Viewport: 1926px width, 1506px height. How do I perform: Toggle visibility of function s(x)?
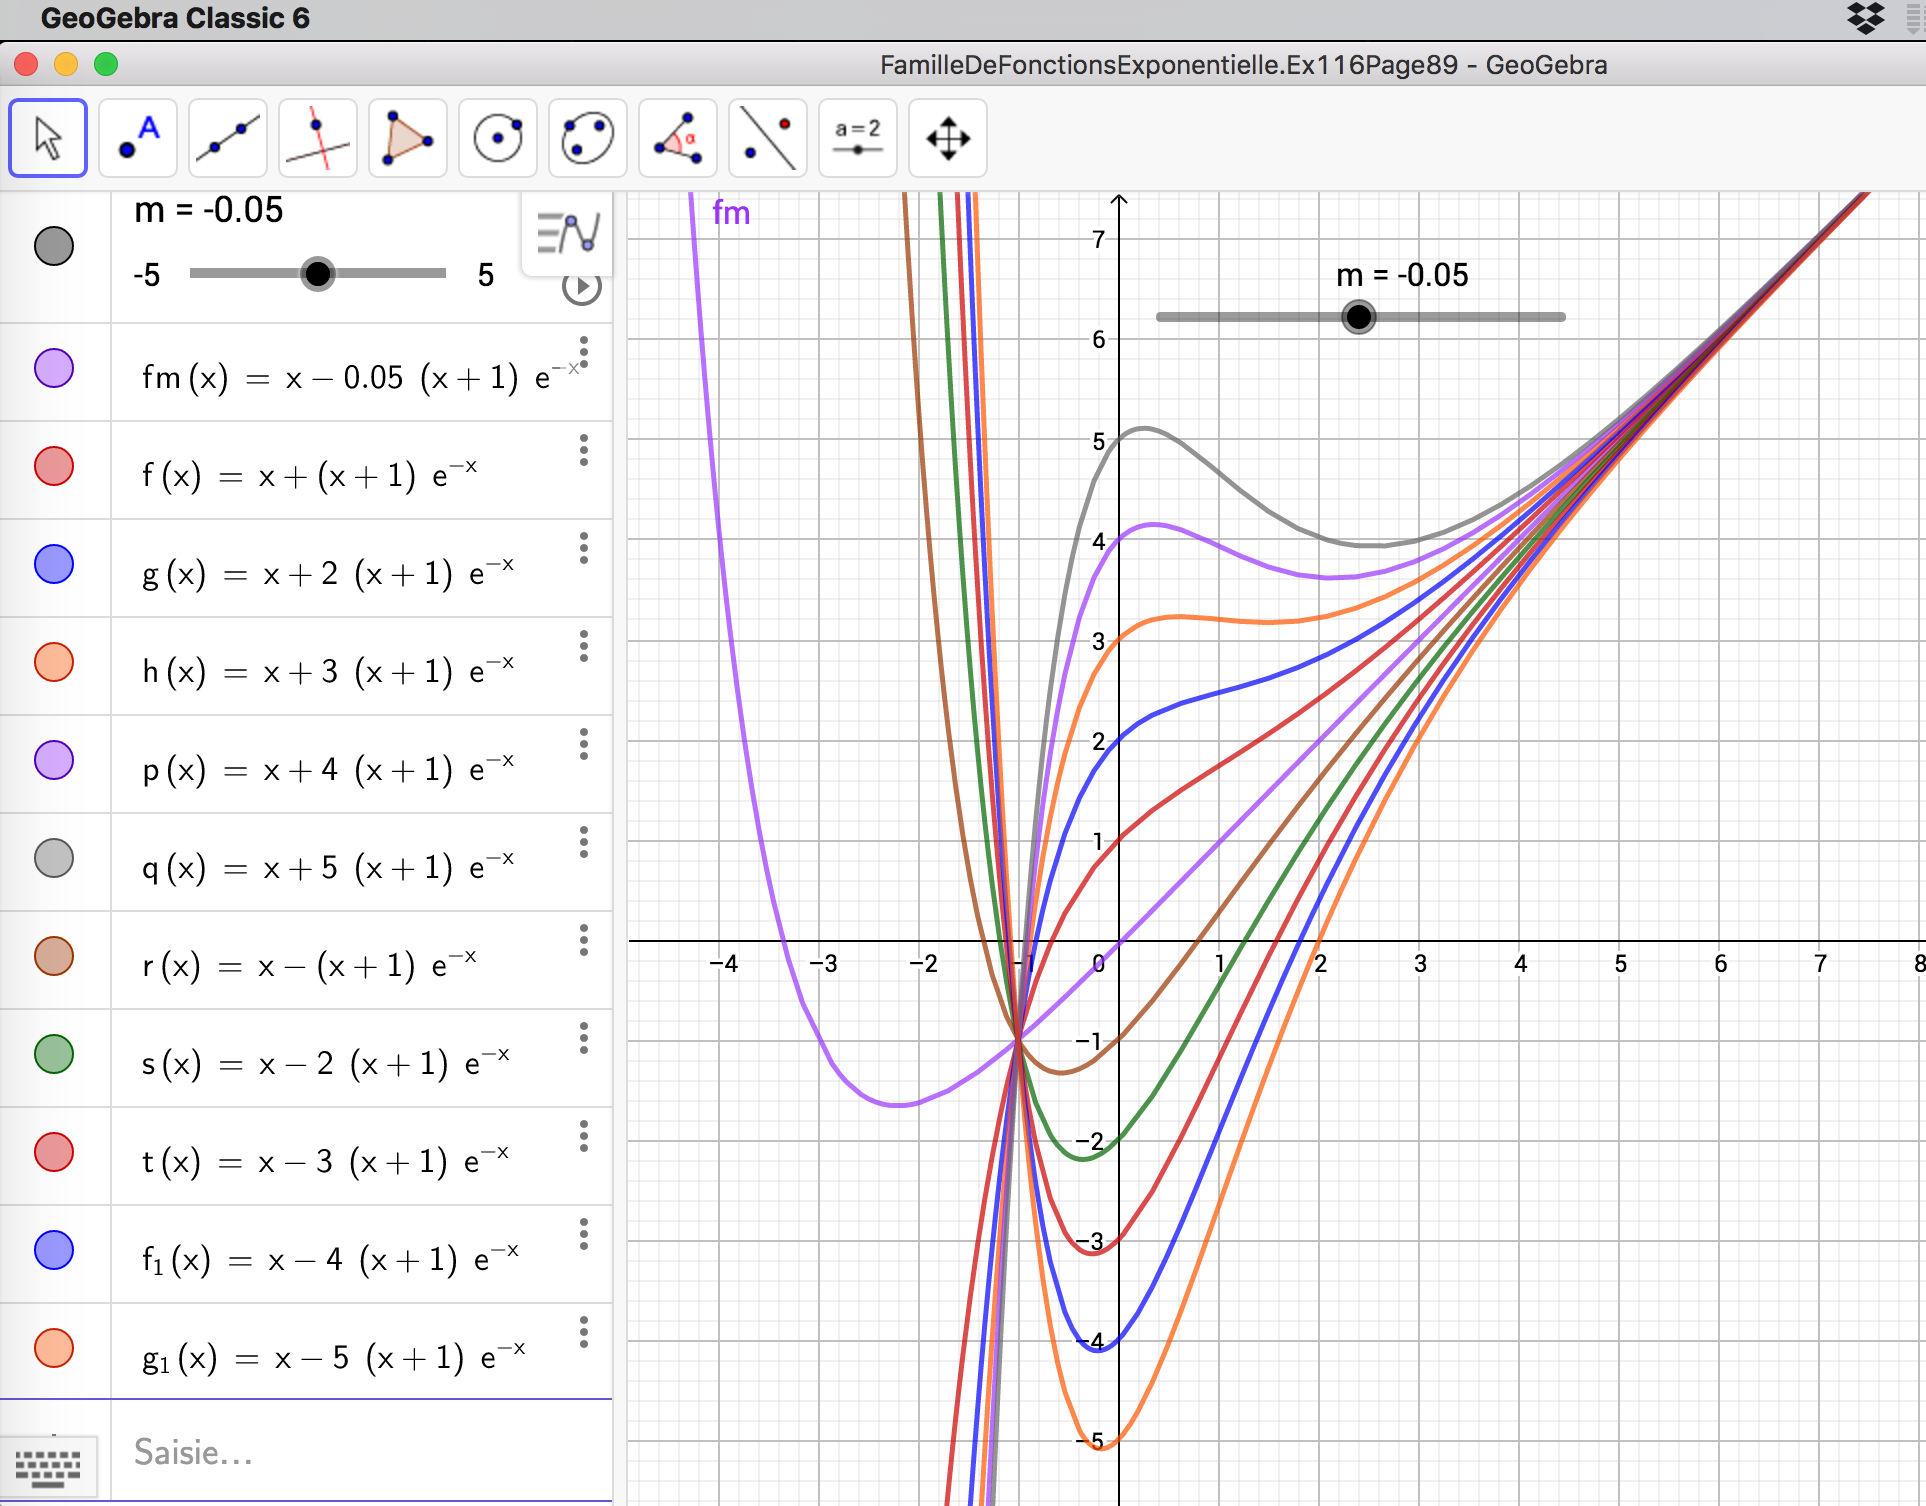(x=54, y=1054)
